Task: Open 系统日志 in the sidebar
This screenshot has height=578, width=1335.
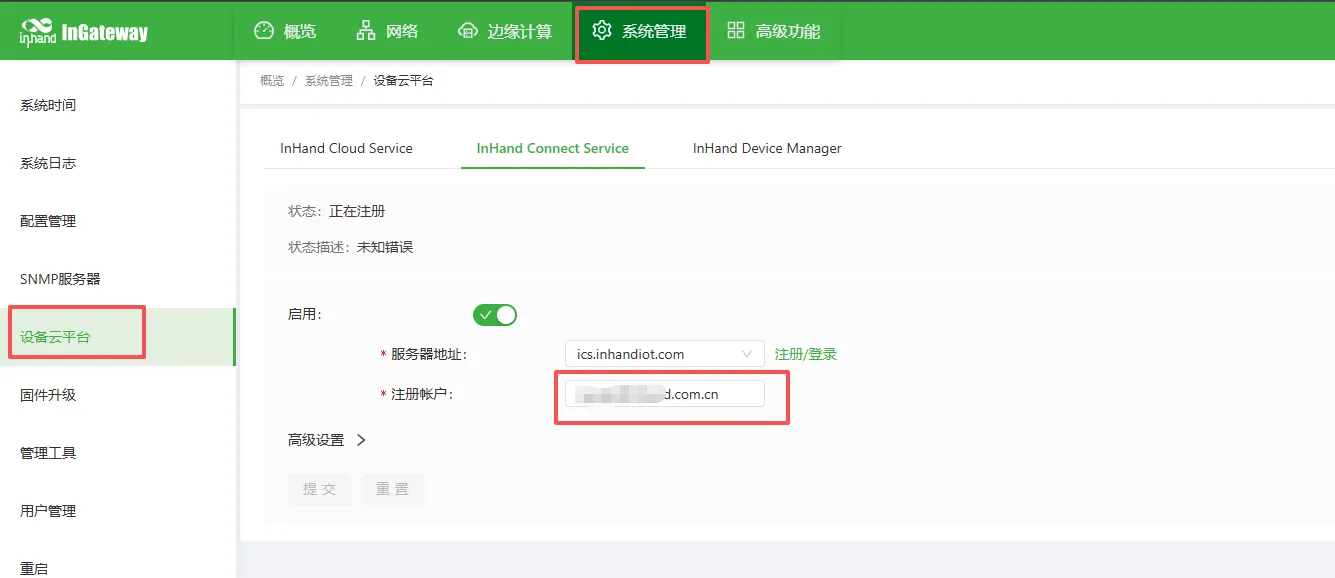Action: pyautogui.click(x=118, y=163)
